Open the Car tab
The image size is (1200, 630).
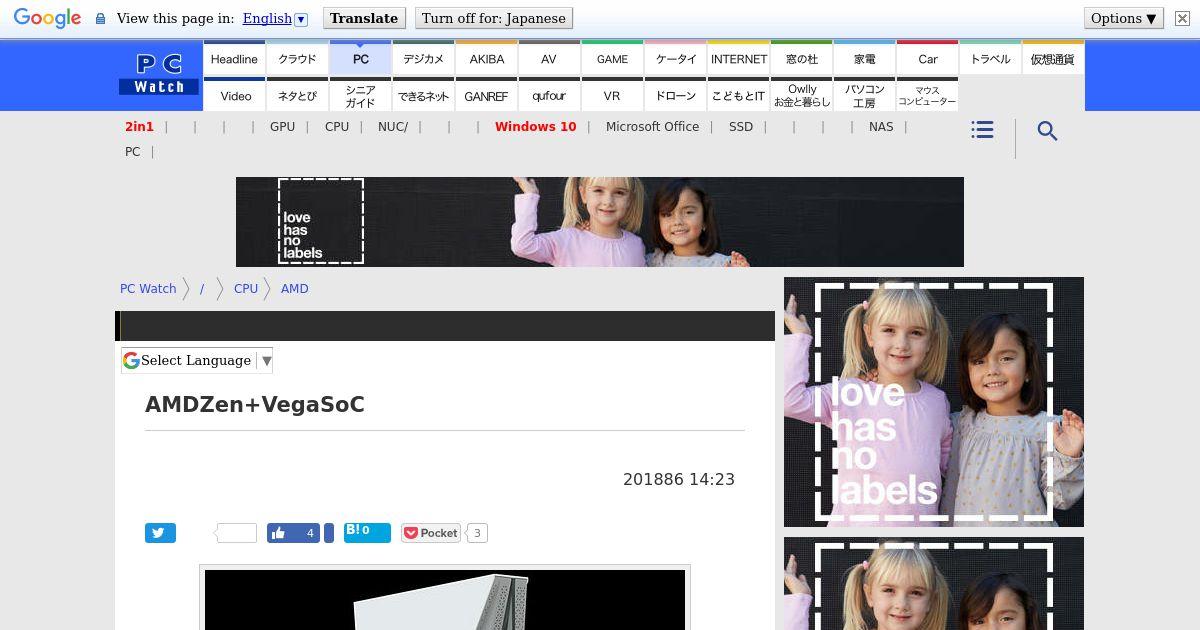[928, 59]
